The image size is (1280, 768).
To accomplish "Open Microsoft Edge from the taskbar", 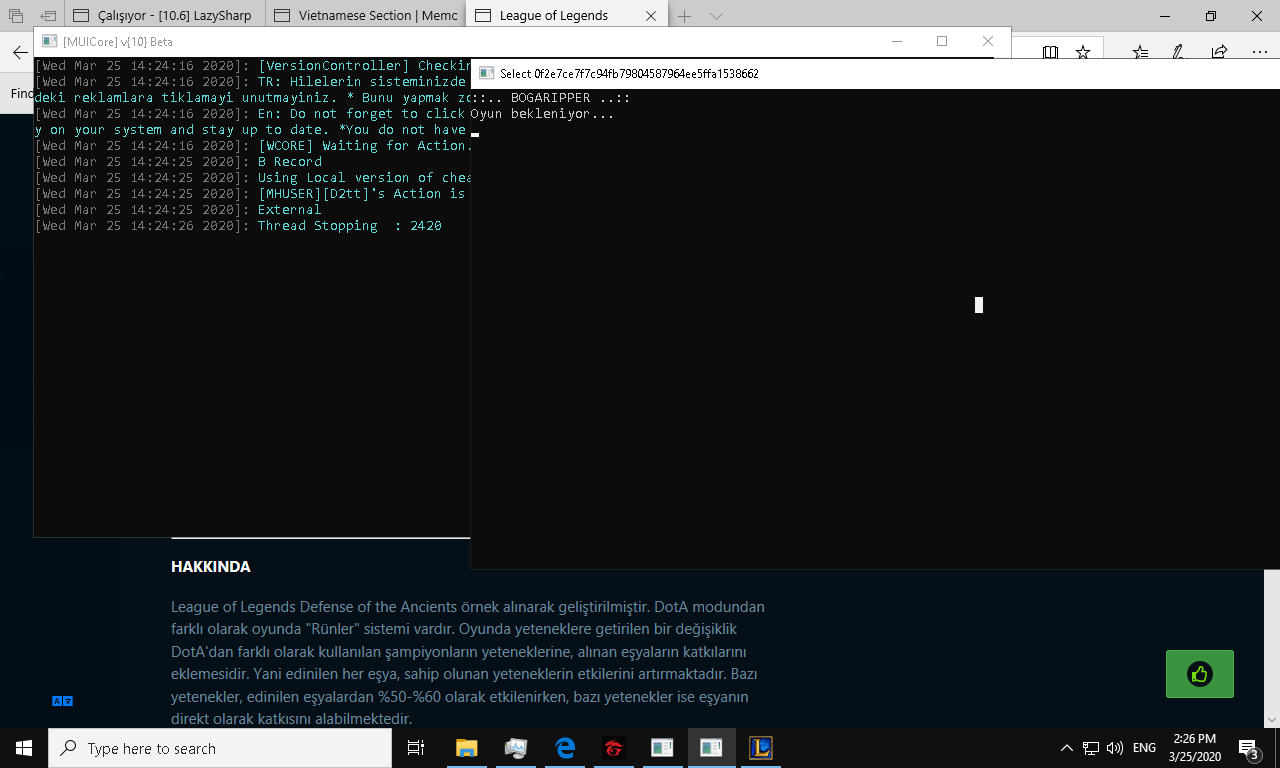I will click(565, 748).
